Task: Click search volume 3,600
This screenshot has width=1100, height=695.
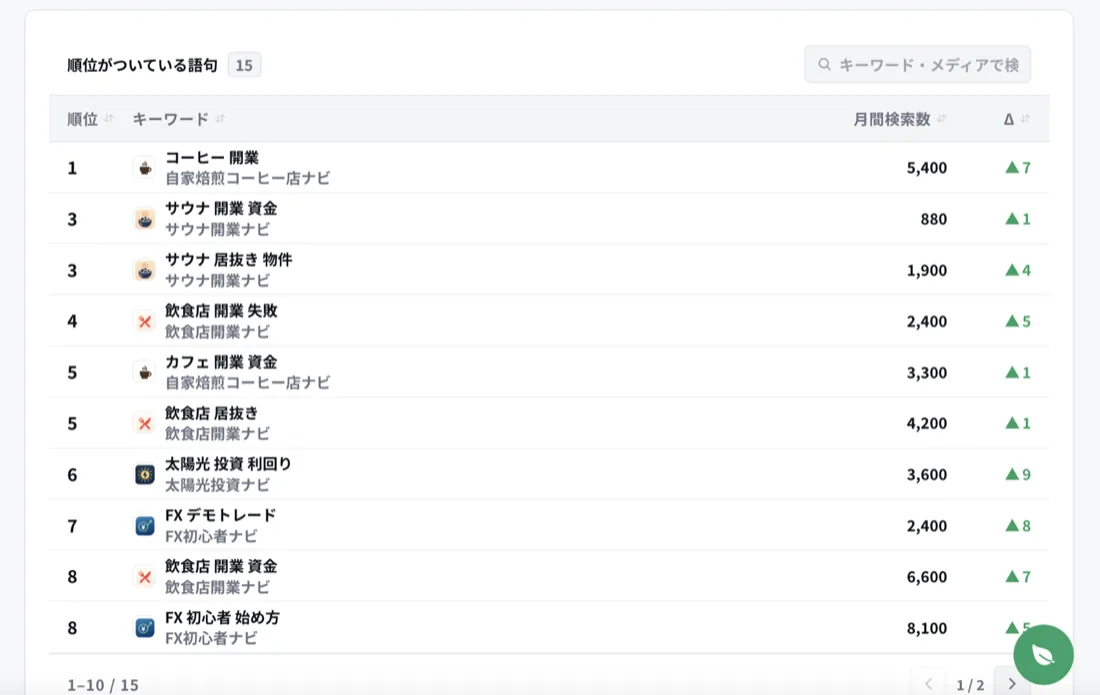Action: [x=927, y=475]
